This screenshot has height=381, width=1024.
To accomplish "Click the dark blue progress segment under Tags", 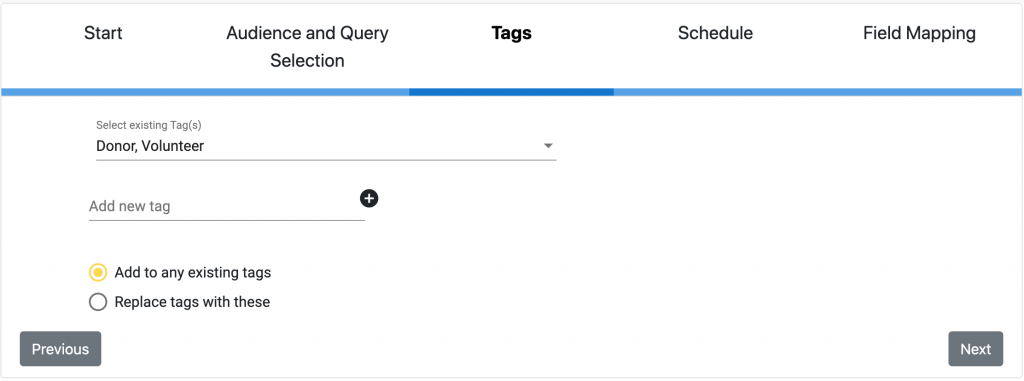I will pyautogui.click(x=511, y=92).
